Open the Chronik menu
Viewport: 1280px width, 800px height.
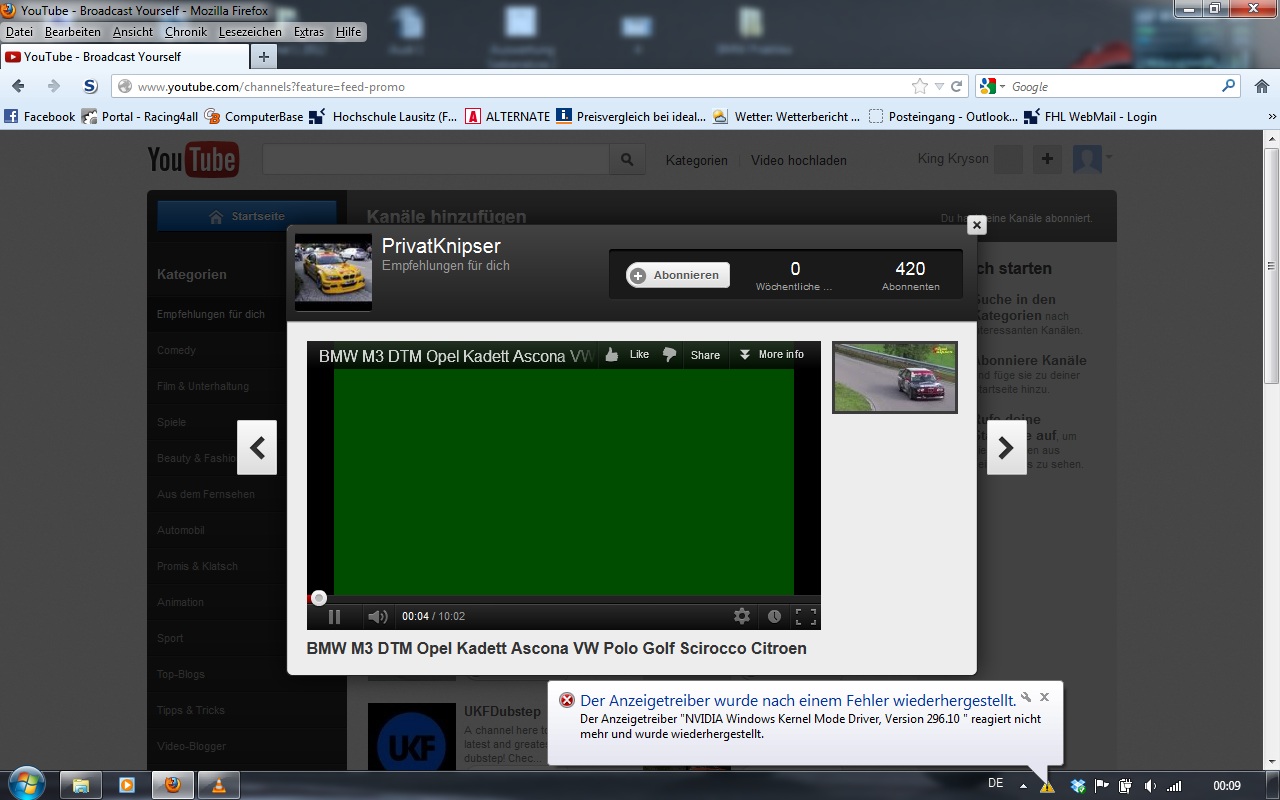pyautogui.click(x=186, y=32)
